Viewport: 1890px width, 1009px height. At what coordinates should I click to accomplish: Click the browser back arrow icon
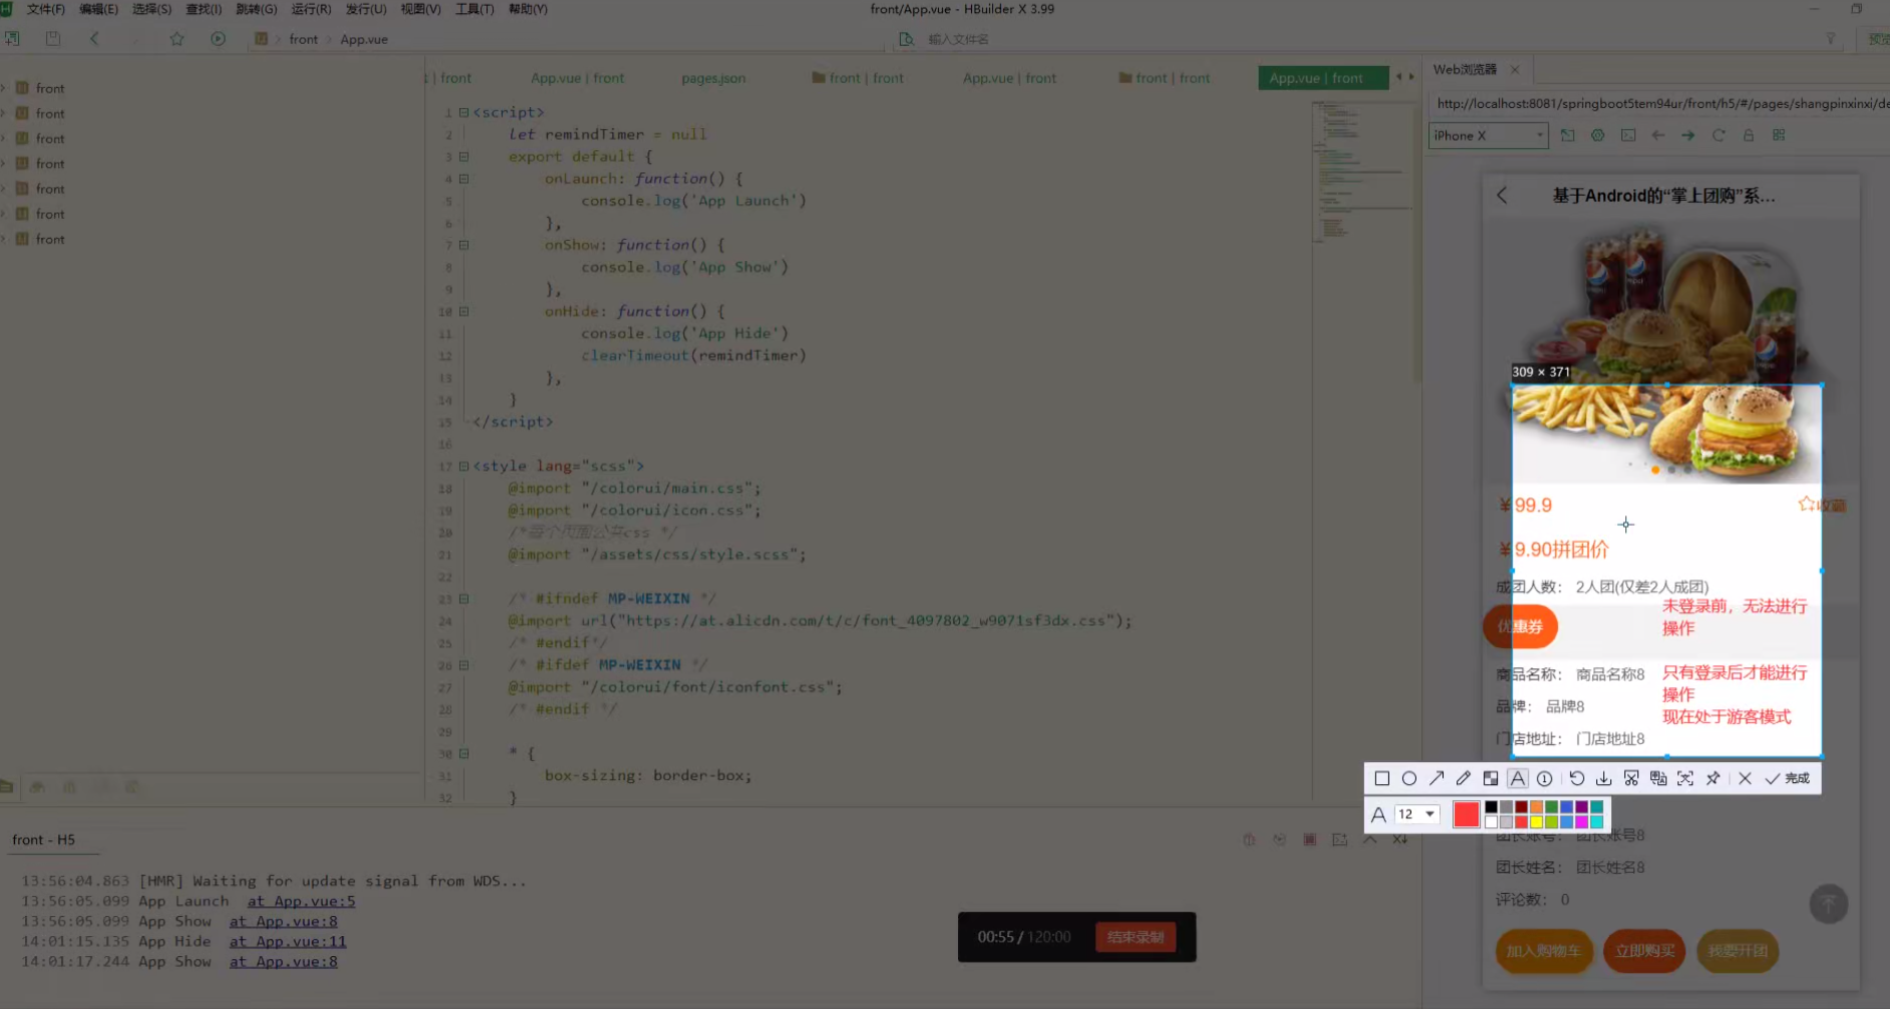click(1658, 135)
